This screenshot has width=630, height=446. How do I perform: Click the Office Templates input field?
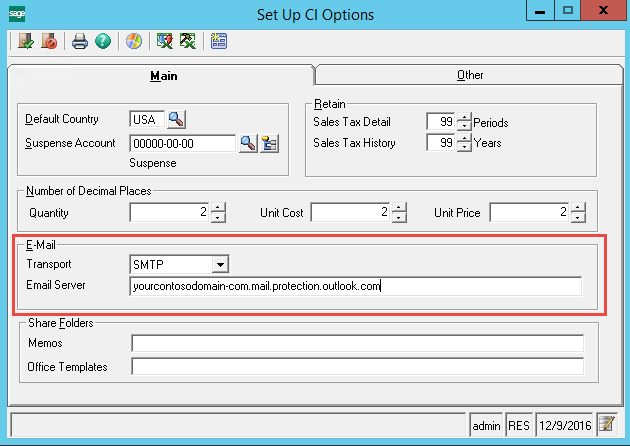pyautogui.click(x=356, y=366)
